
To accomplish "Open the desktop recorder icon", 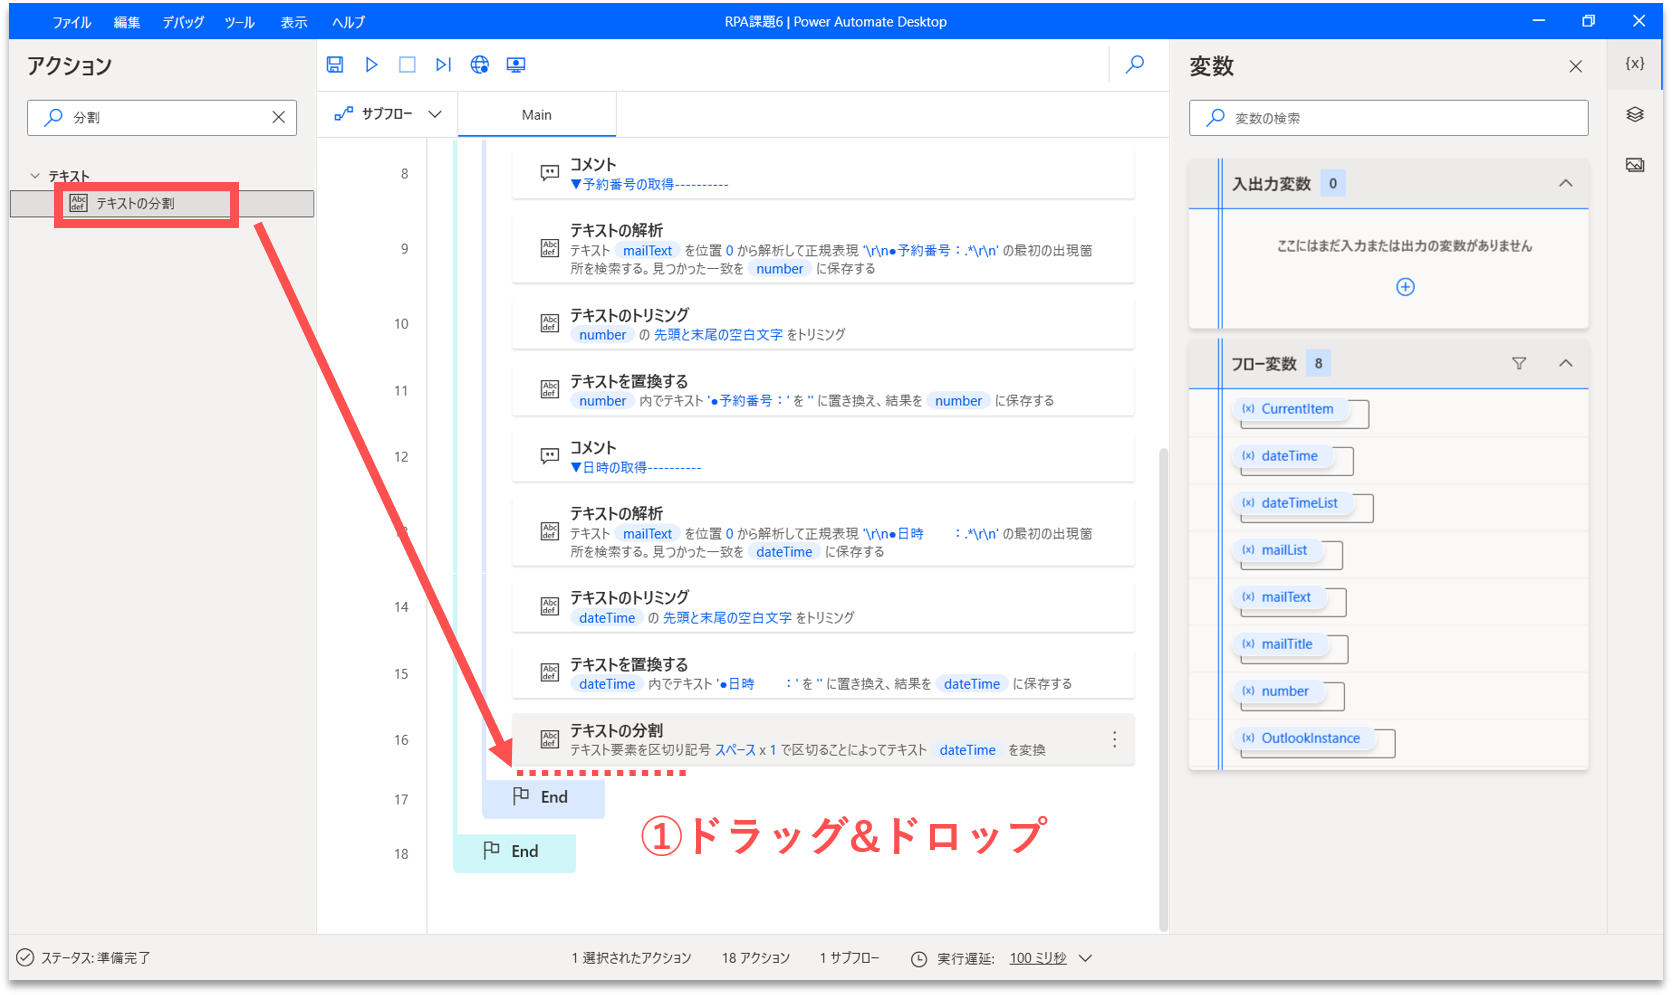I will click(516, 64).
